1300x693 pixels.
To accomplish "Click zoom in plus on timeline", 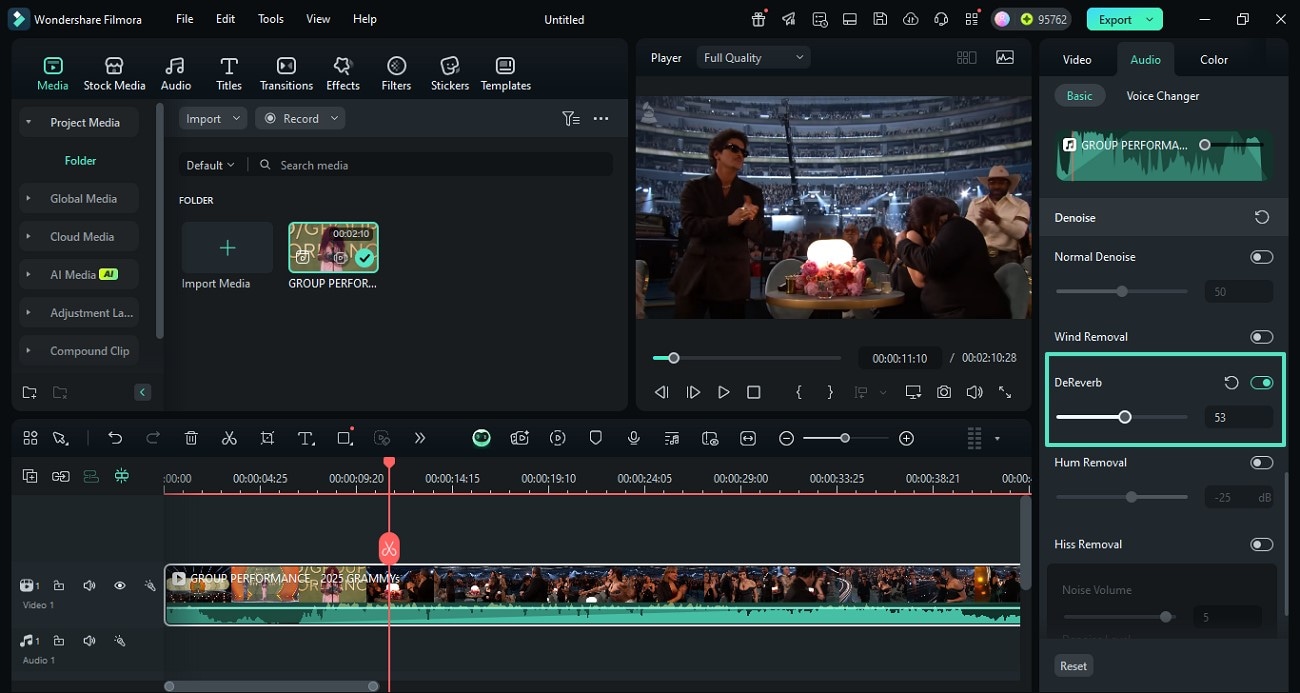I will tap(906, 438).
